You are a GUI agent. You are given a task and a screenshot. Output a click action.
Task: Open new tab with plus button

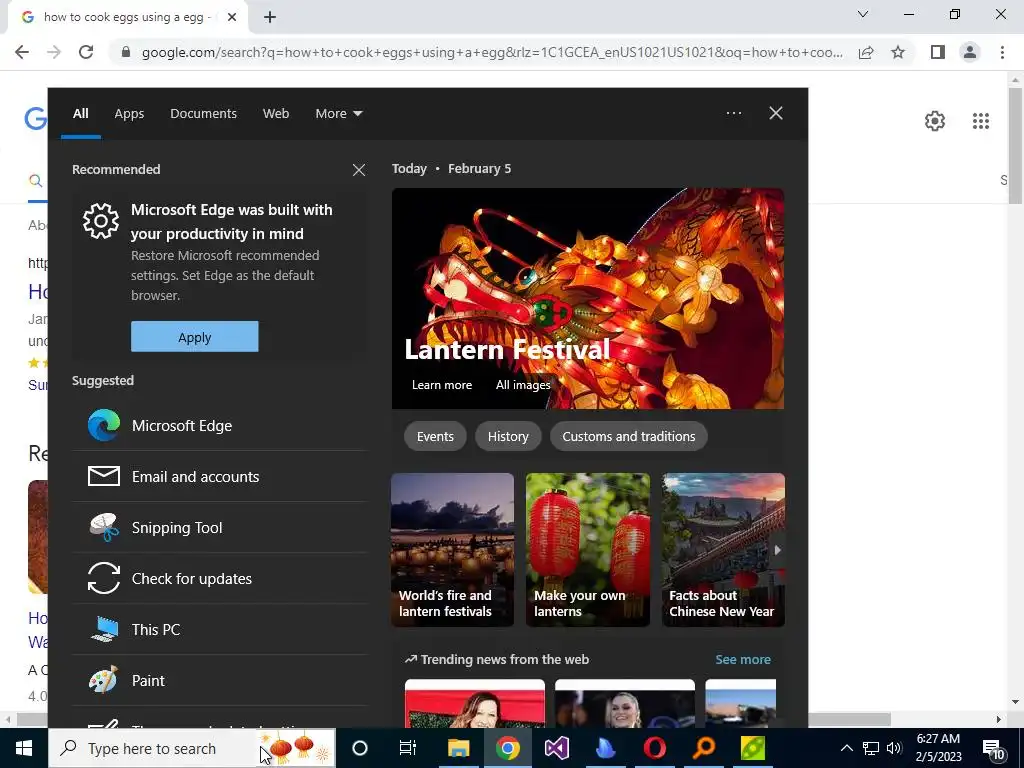point(270,17)
